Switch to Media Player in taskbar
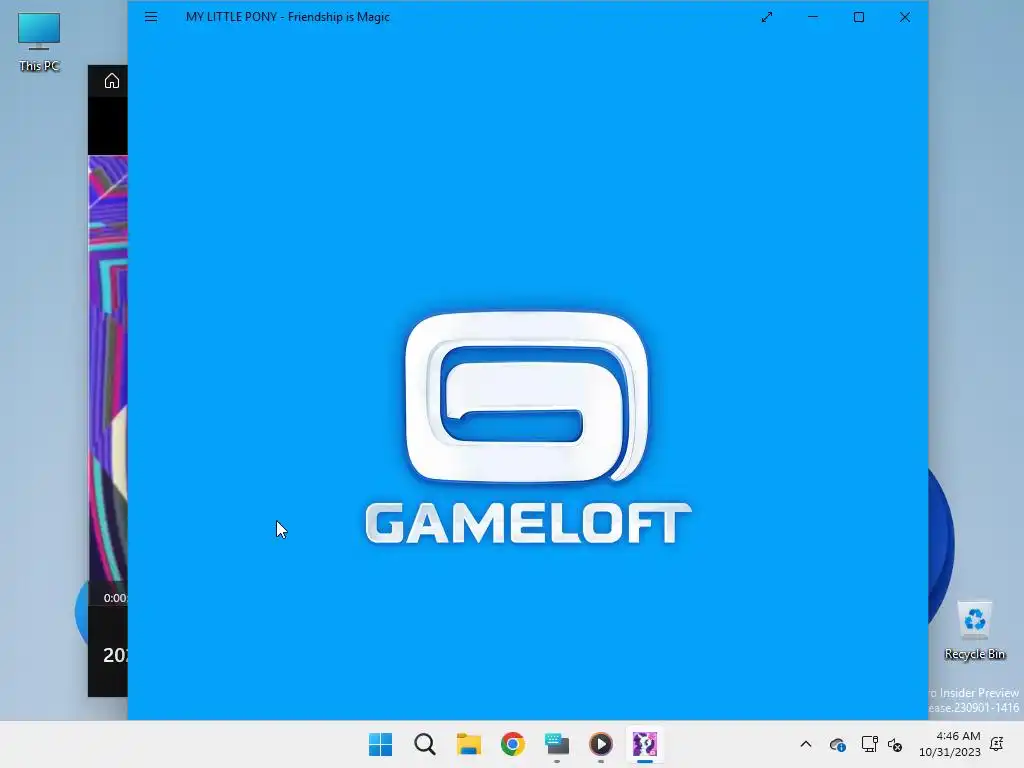 click(x=601, y=744)
